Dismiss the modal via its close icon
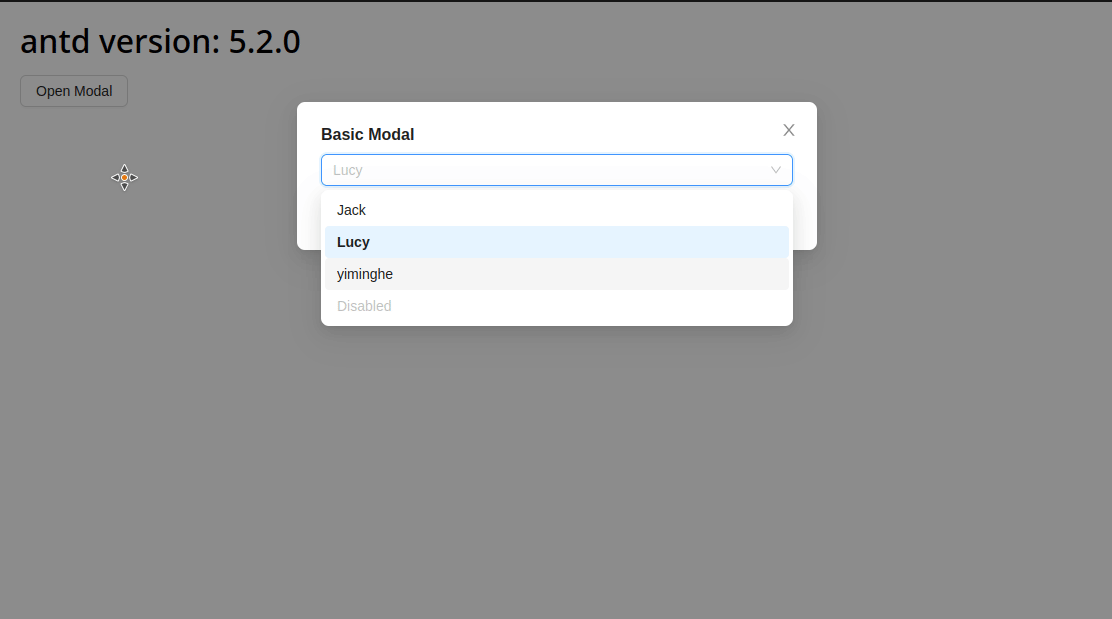This screenshot has width=1112, height=619. (x=789, y=130)
